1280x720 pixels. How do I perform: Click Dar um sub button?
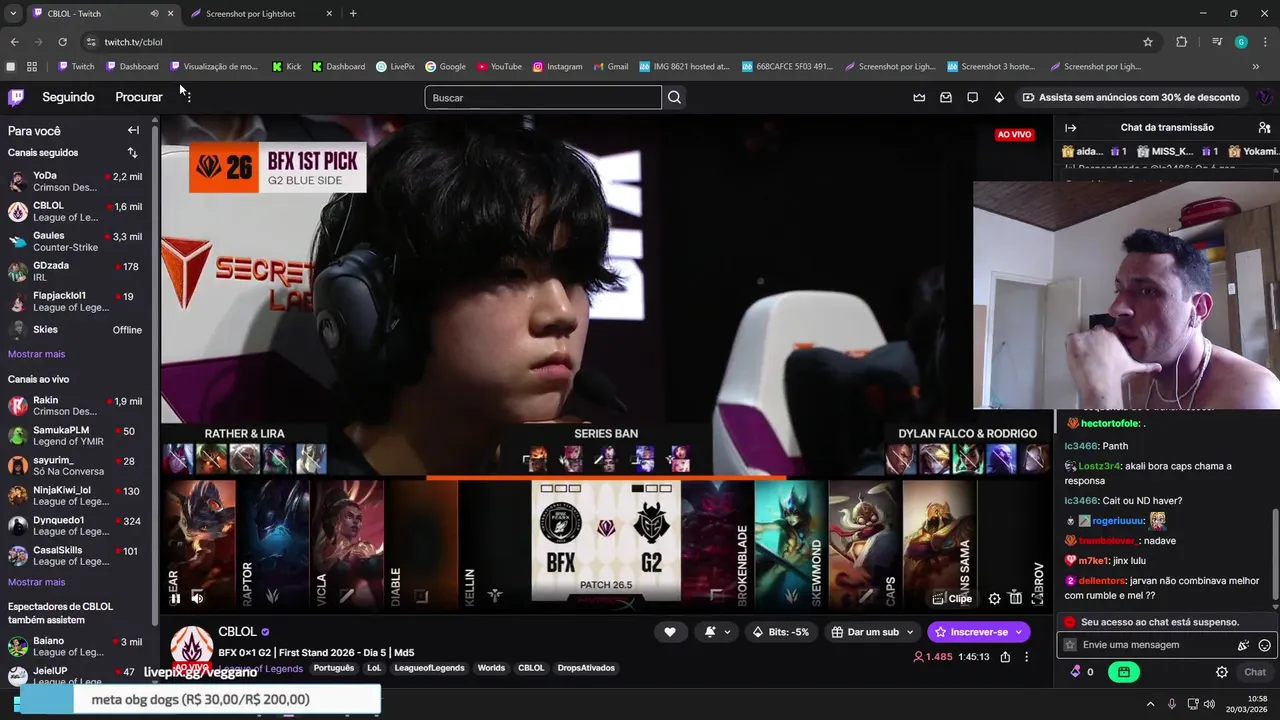pos(865,632)
